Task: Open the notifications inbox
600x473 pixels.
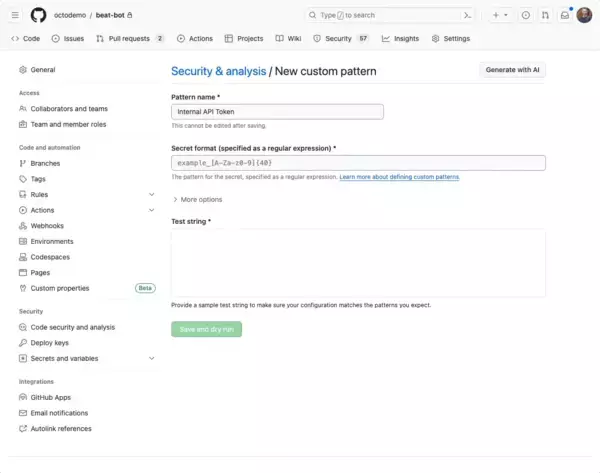Action: 565,15
